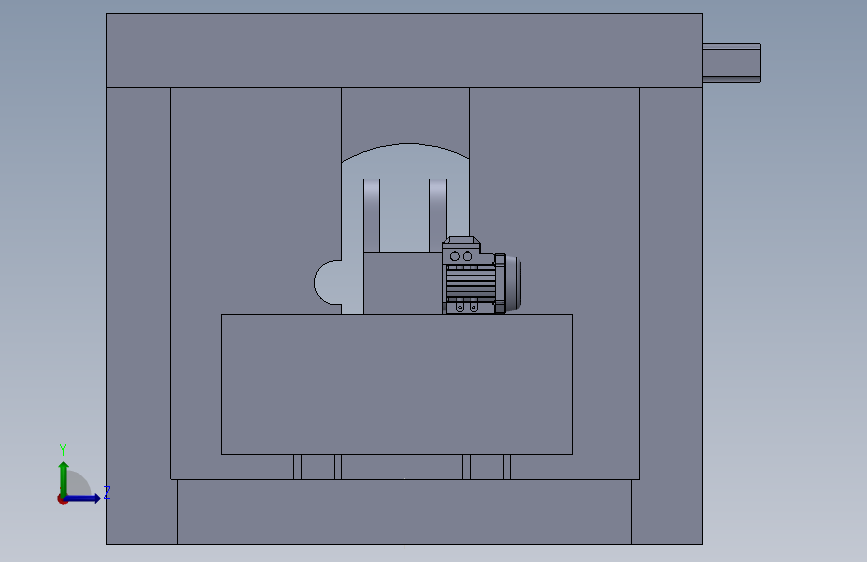867x562 pixels.
Task: Select the shaft protruding from the top right
Action: point(732,63)
